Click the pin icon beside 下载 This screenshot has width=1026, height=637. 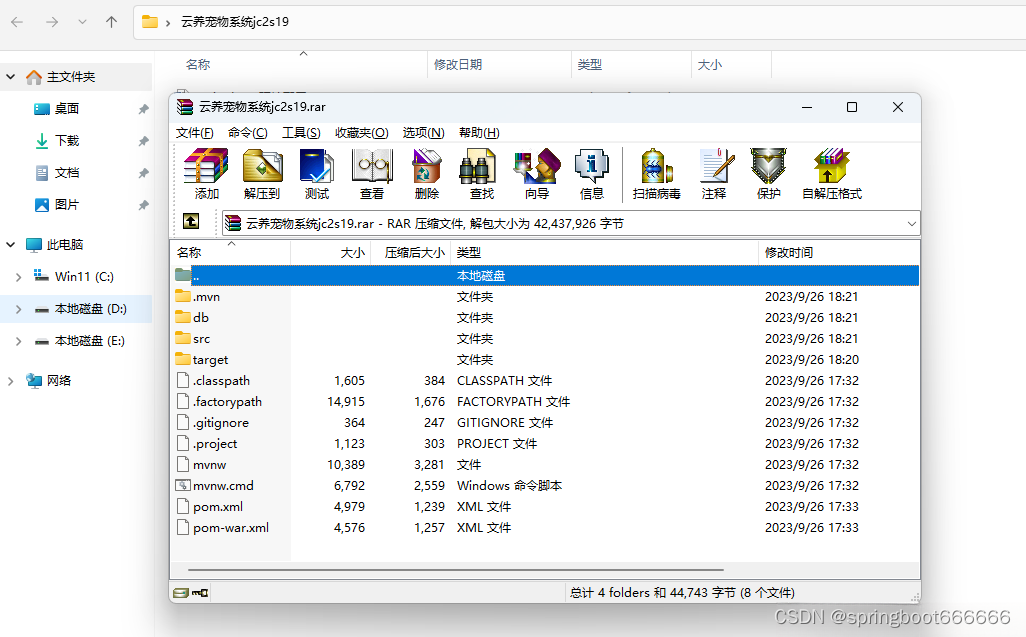[143, 141]
